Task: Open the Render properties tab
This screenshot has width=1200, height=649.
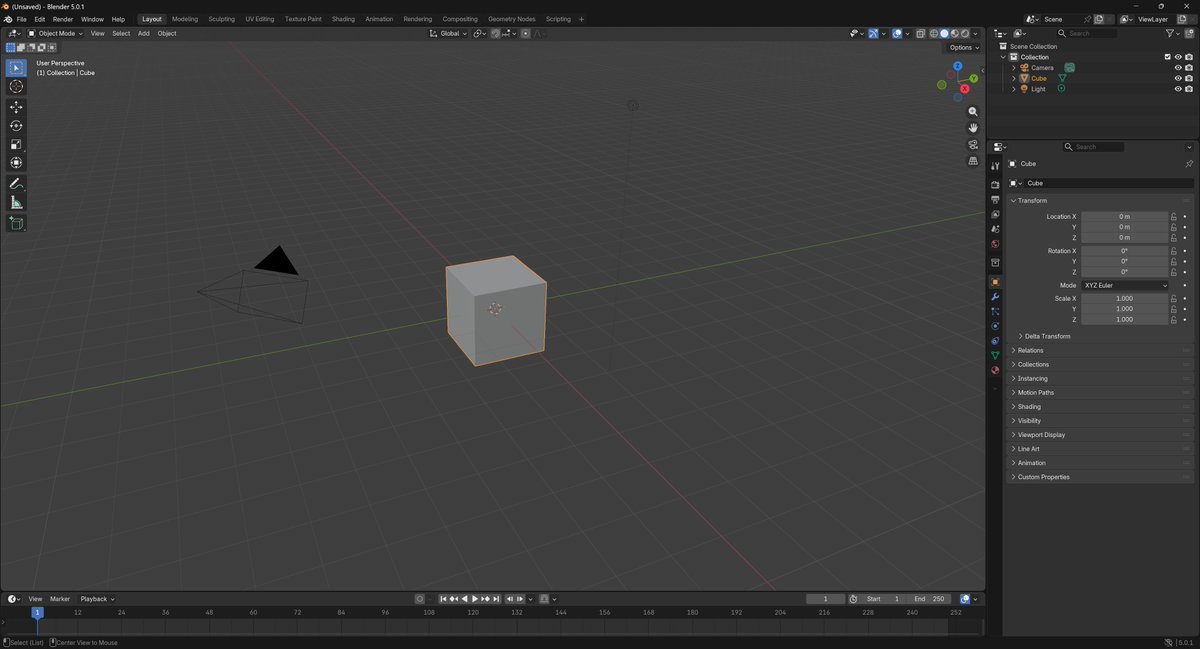Action: pos(995,185)
